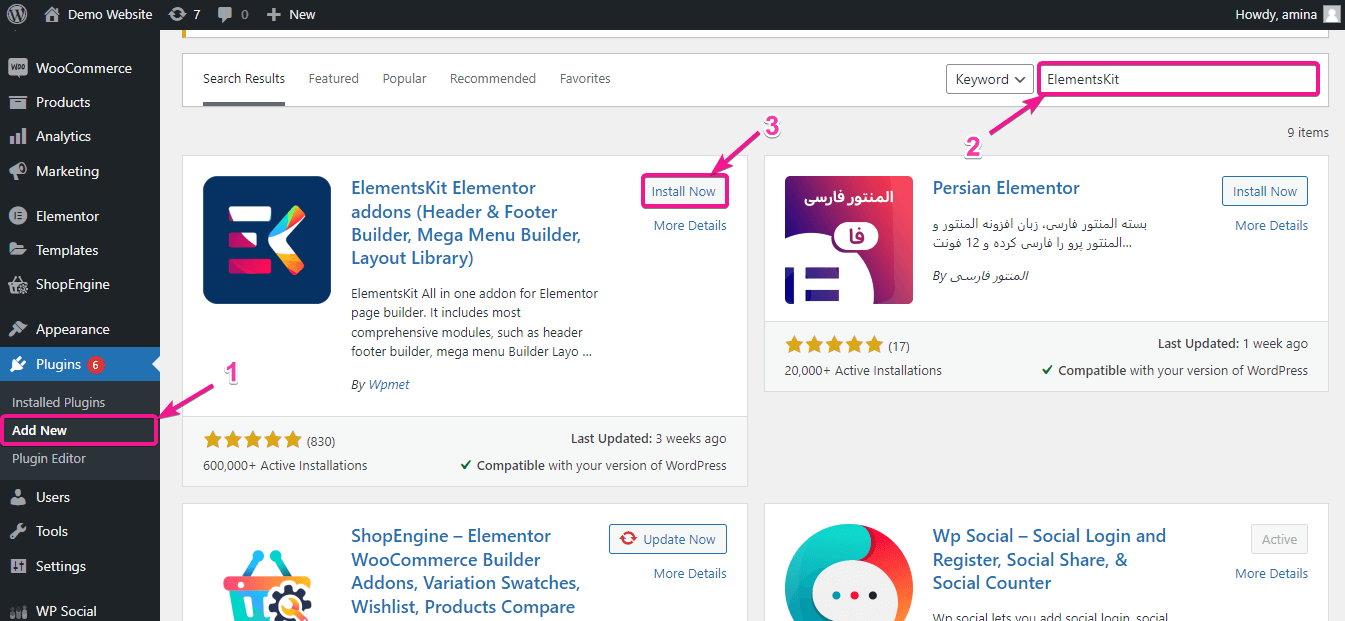The image size is (1345, 621).
Task: Click the Users person icon
Action: click(x=17, y=497)
